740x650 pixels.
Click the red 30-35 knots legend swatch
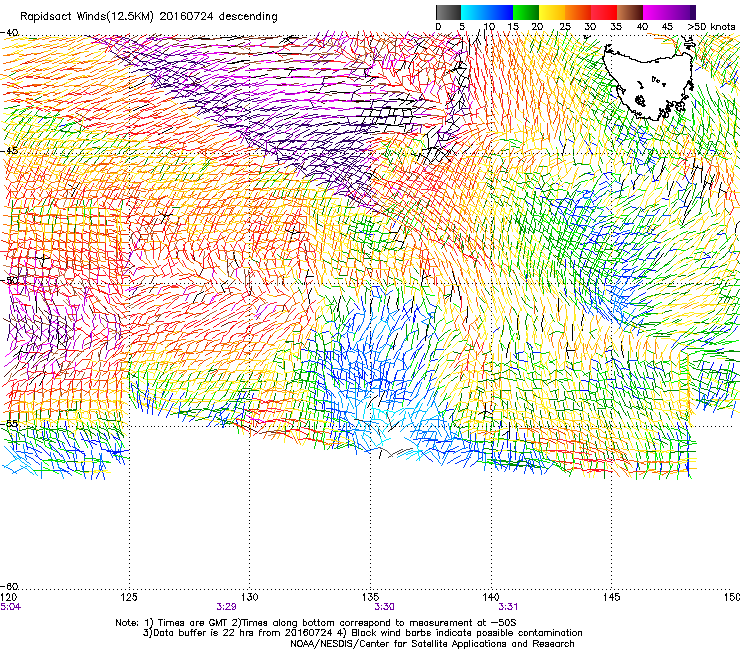(x=604, y=12)
